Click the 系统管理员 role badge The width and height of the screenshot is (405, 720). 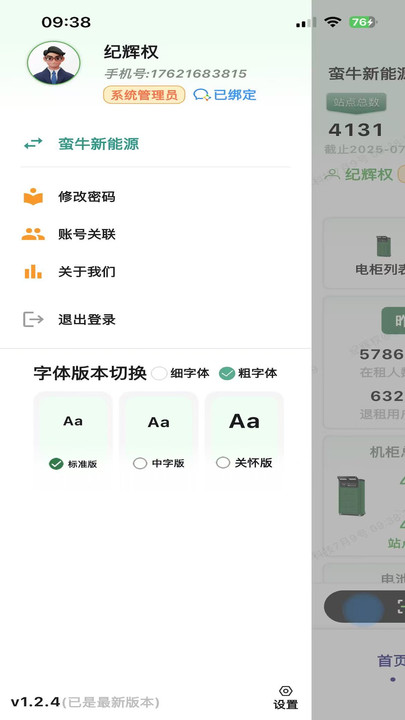pyautogui.click(x=144, y=95)
